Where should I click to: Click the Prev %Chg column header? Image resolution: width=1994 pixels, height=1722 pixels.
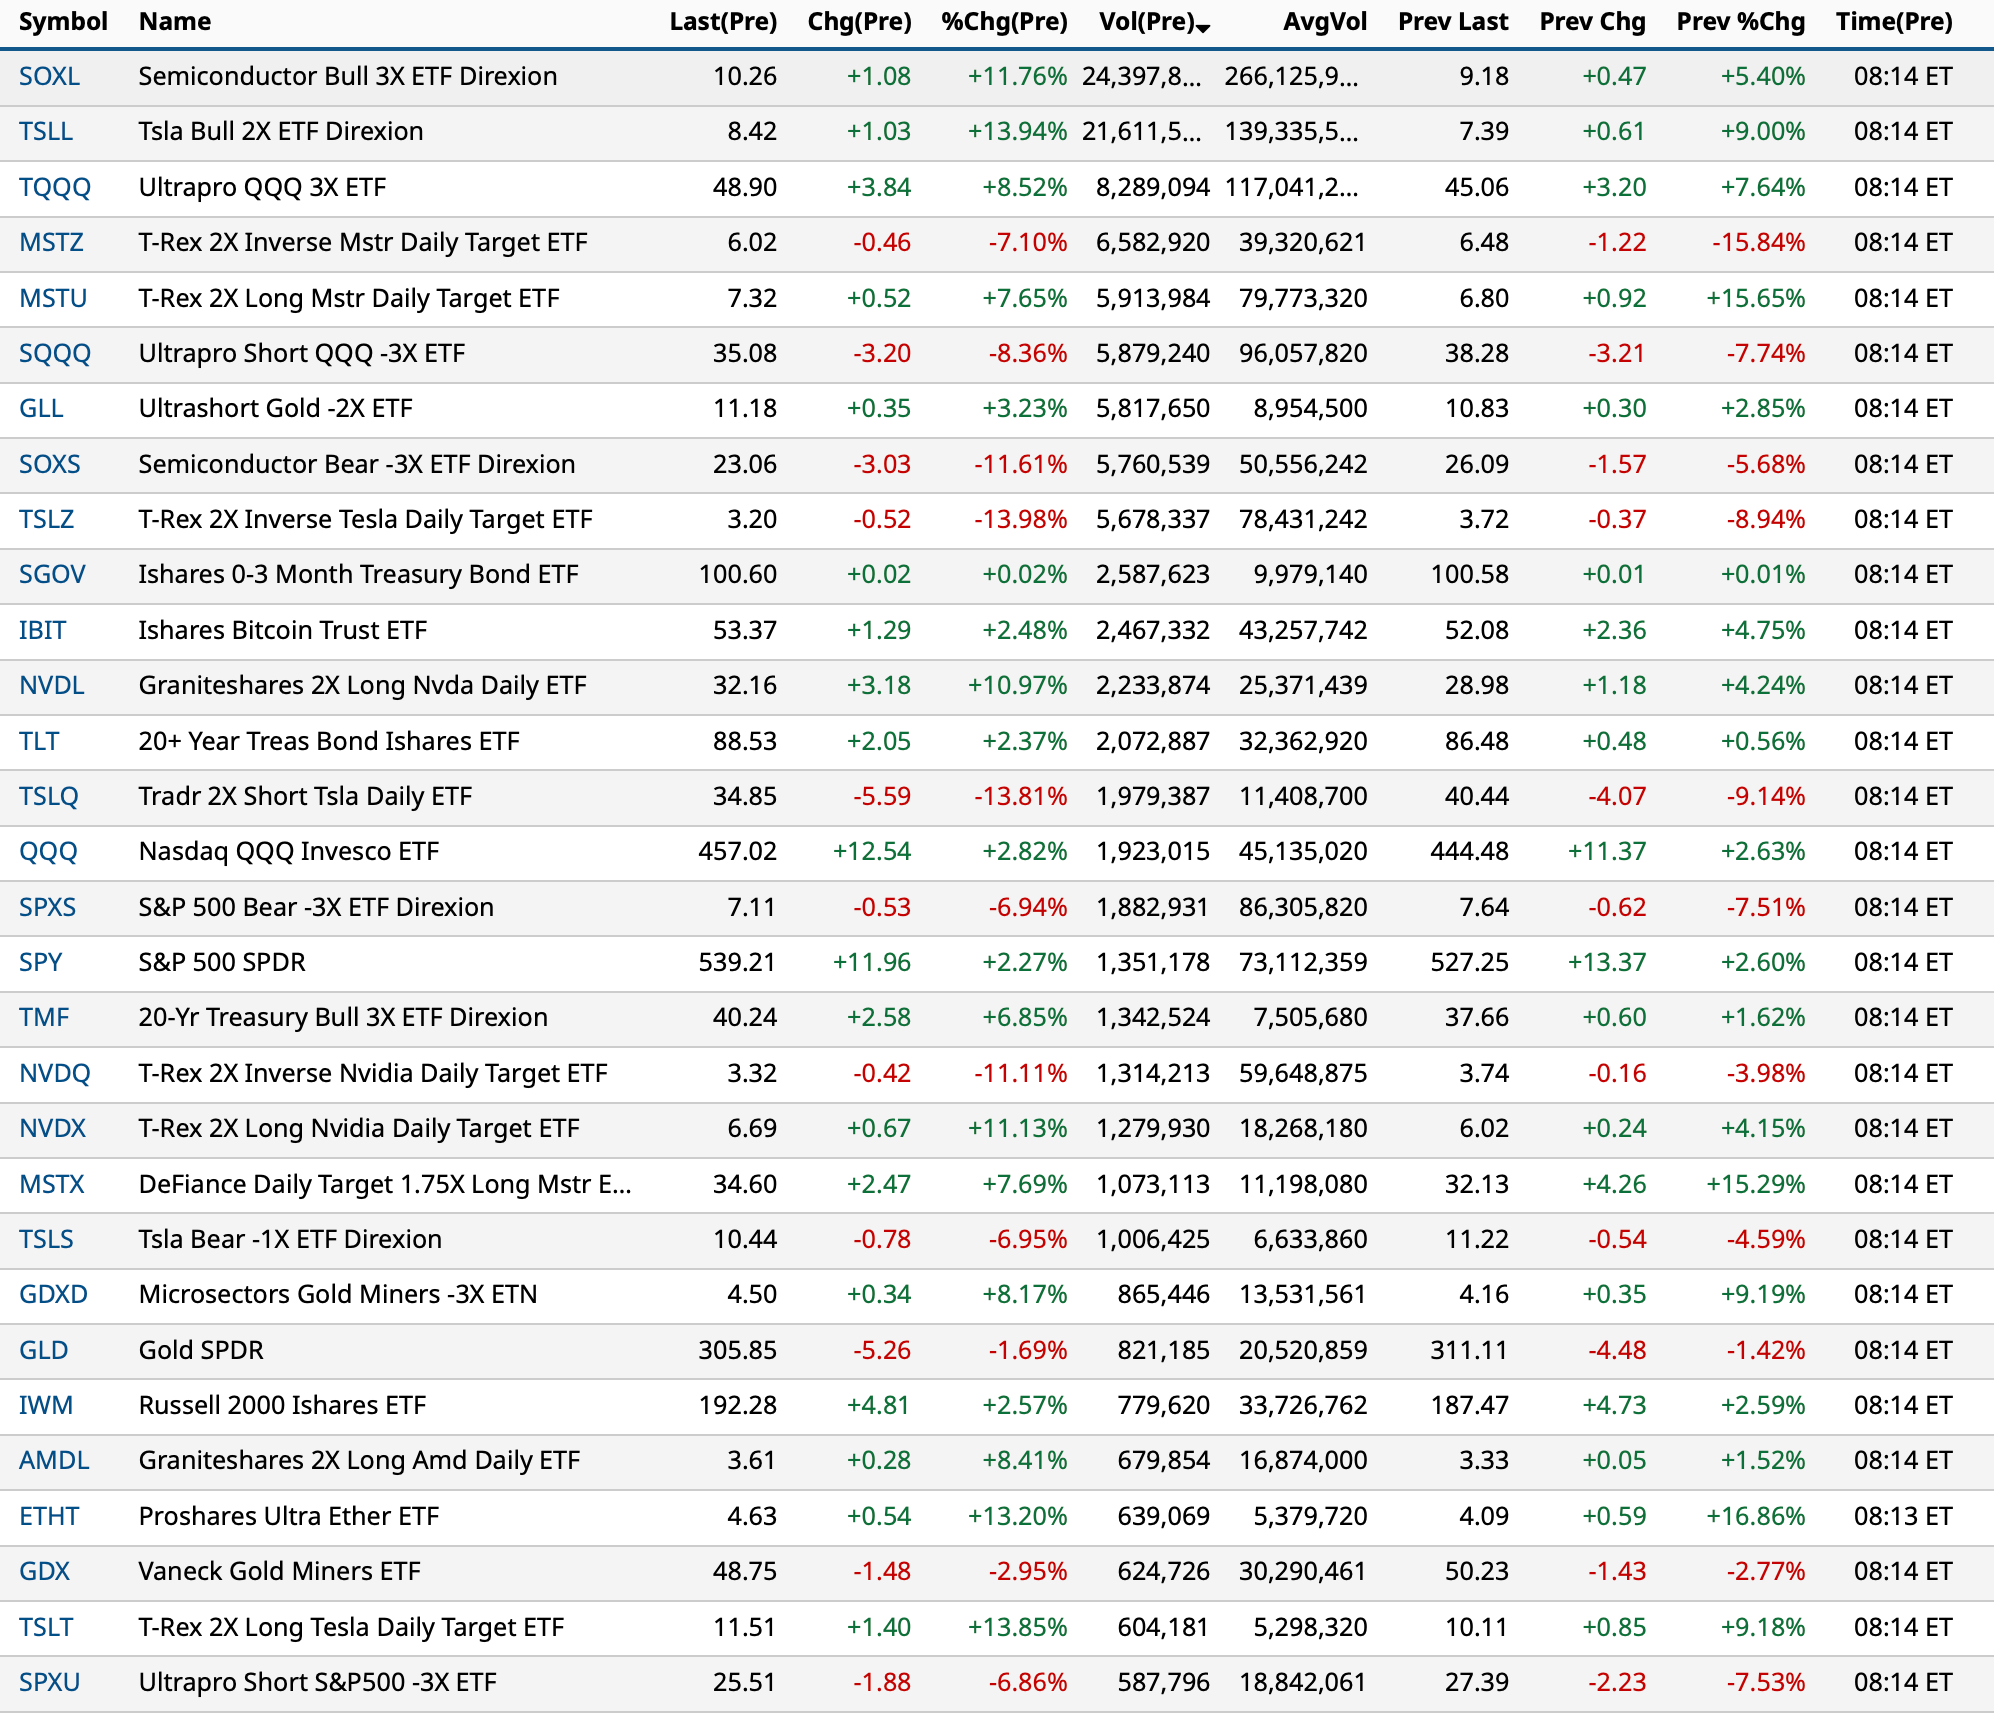point(1740,22)
